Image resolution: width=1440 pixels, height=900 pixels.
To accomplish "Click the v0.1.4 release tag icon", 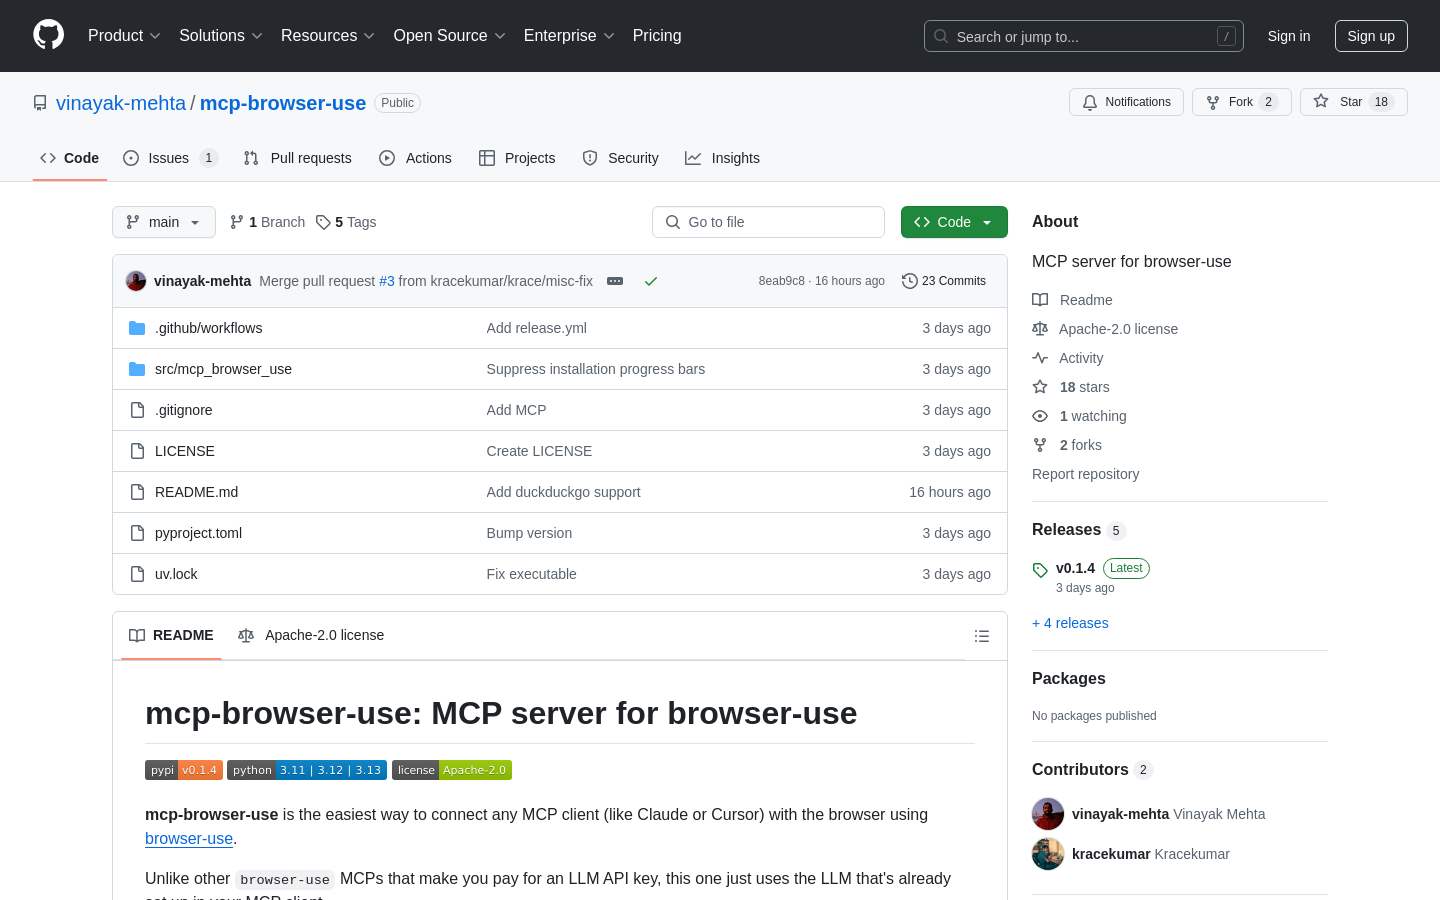I will [x=1040, y=570].
